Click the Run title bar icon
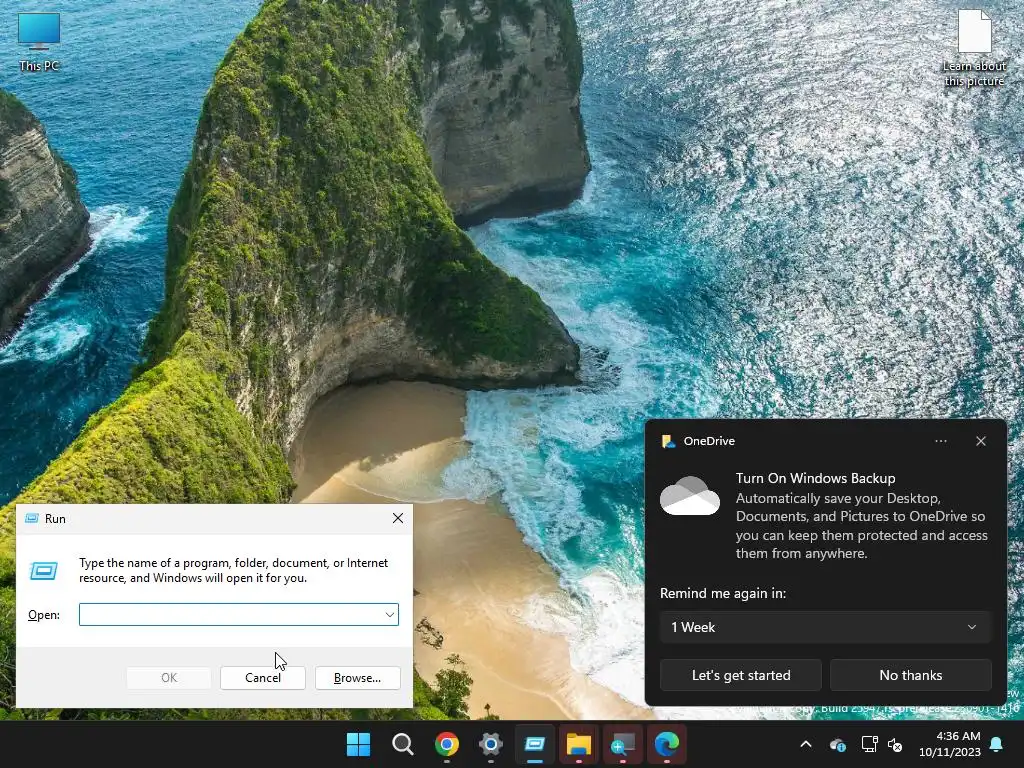 pos(31,519)
